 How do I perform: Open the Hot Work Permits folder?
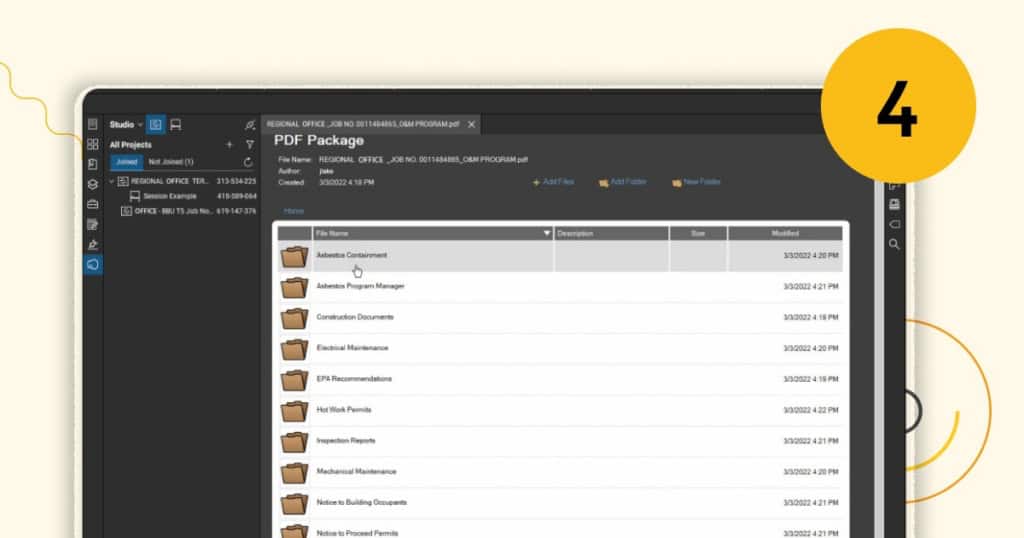click(x=337, y=410)
